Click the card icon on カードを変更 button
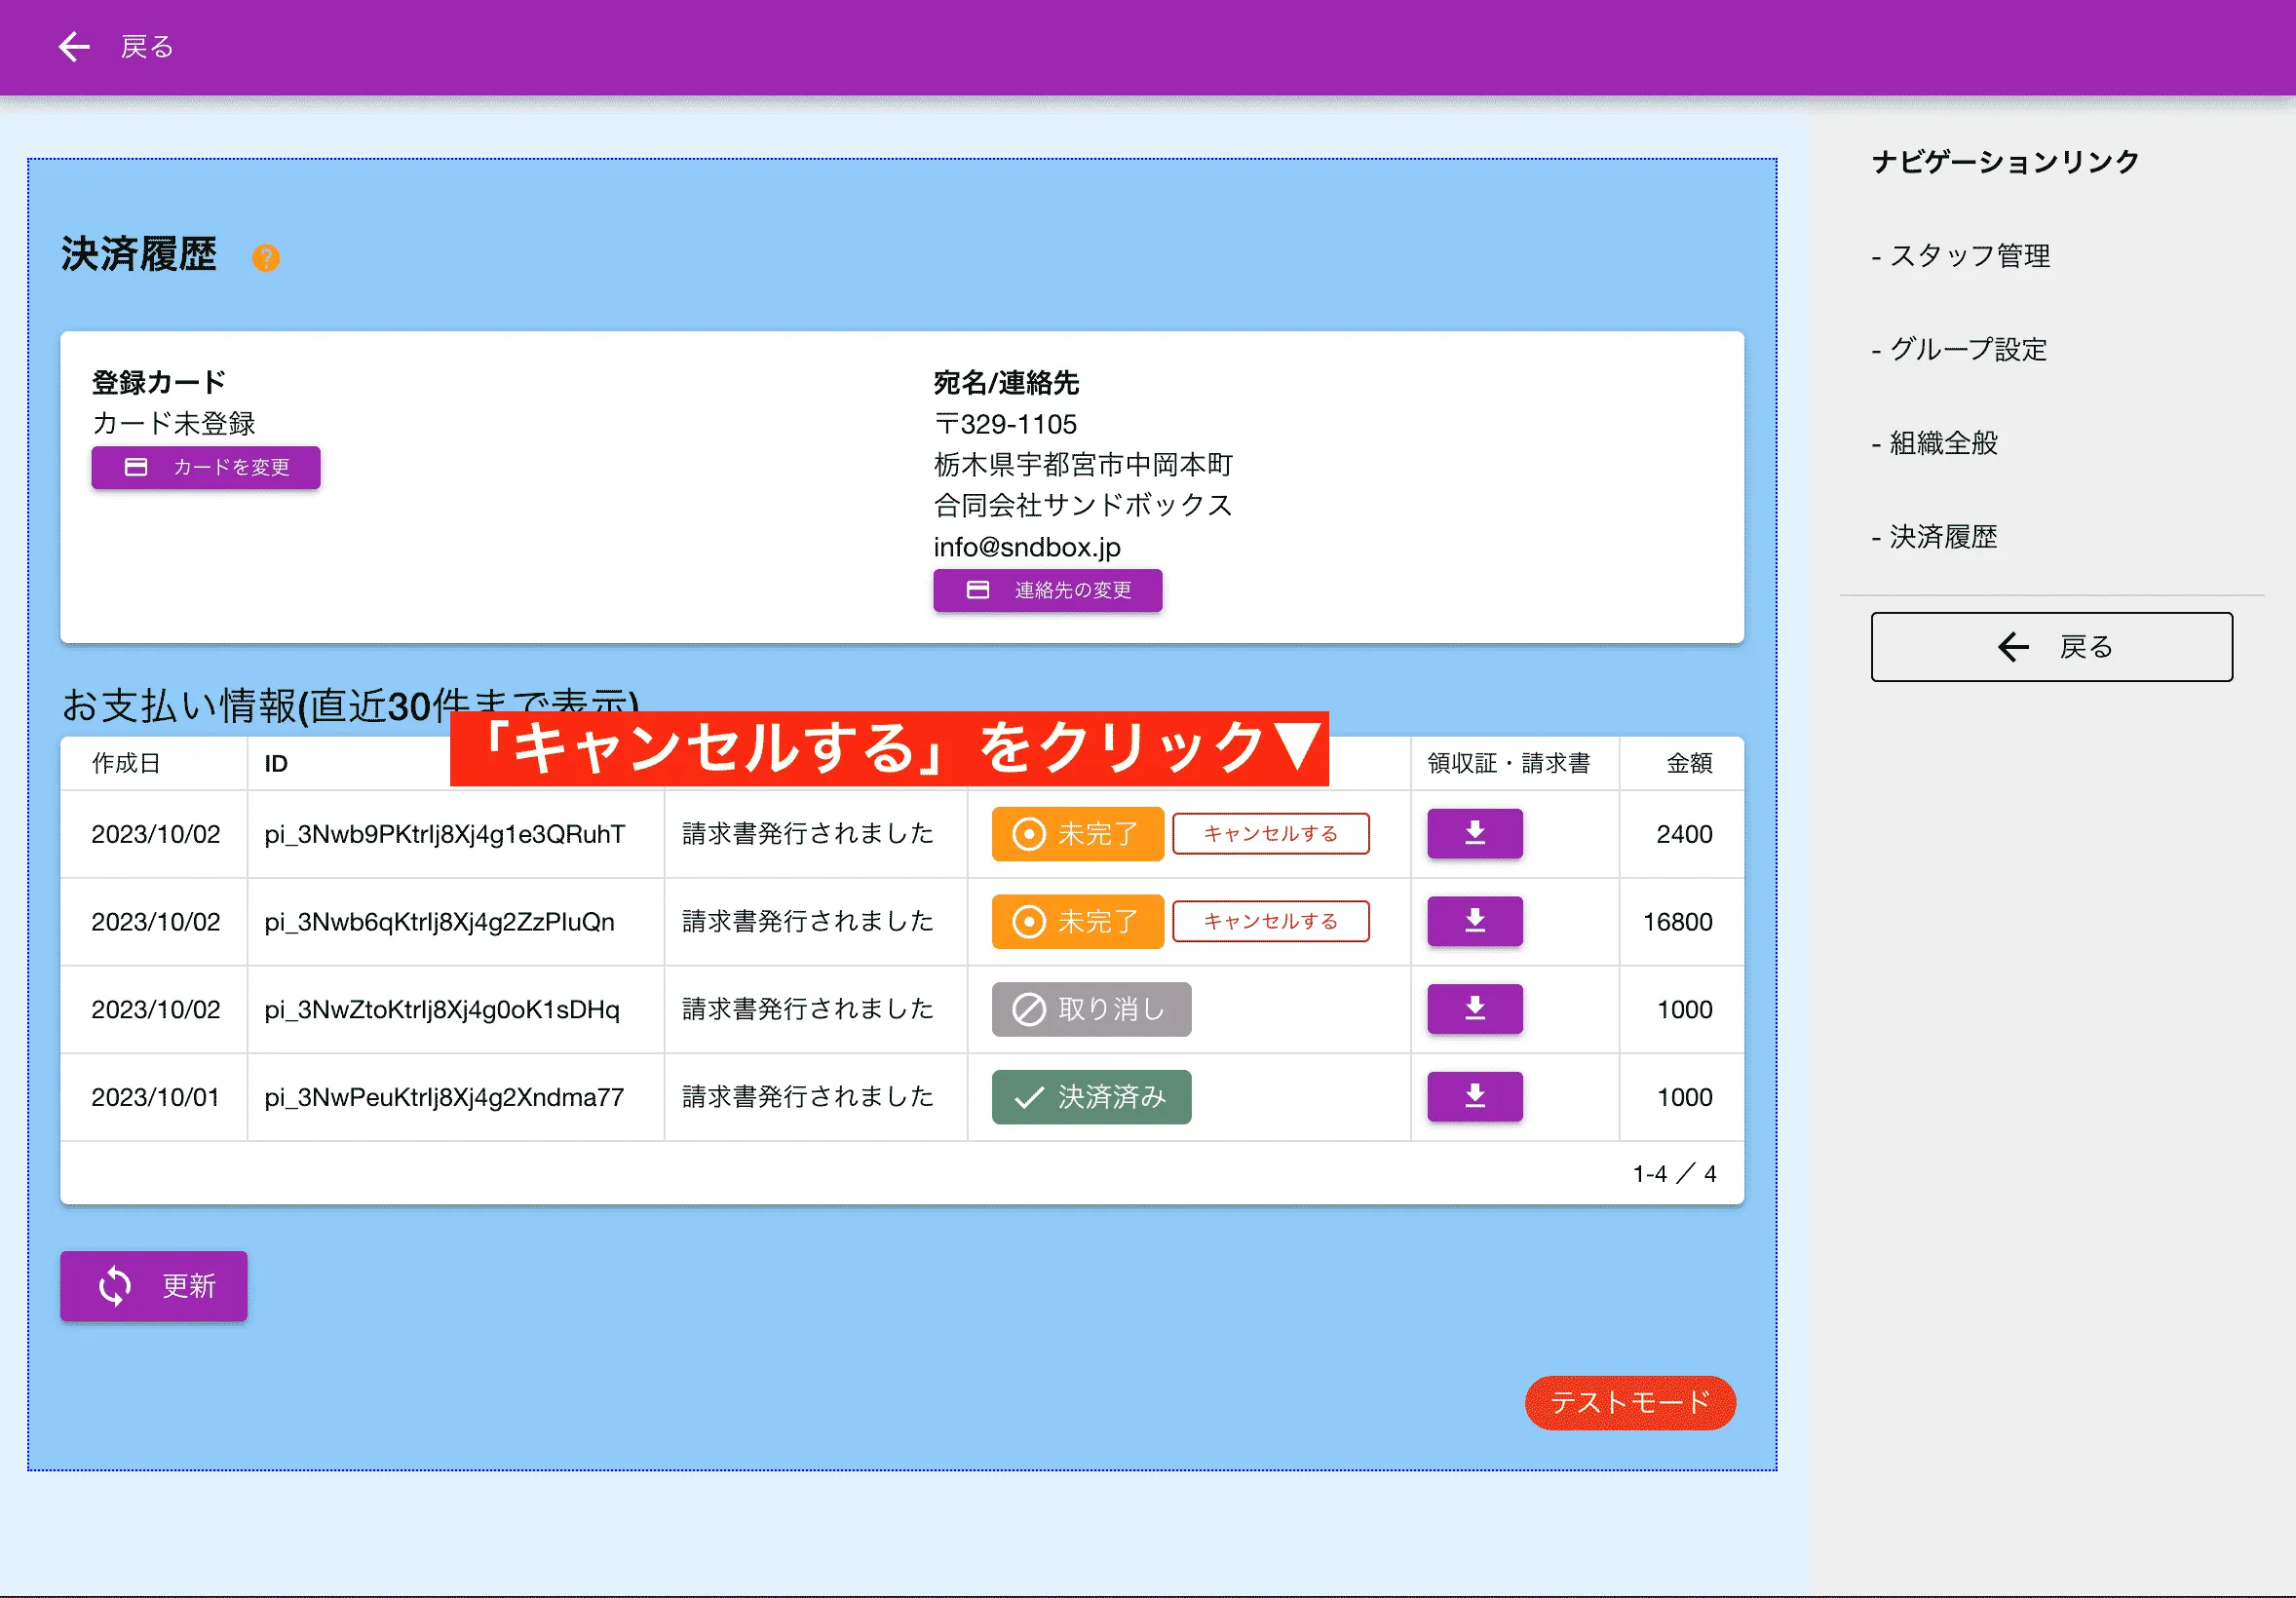Viewport: 2296px width, 1598px height. [136, 466]
